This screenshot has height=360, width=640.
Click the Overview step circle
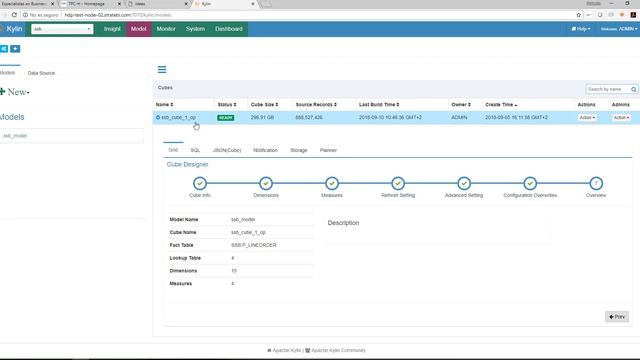click(596, 183)
